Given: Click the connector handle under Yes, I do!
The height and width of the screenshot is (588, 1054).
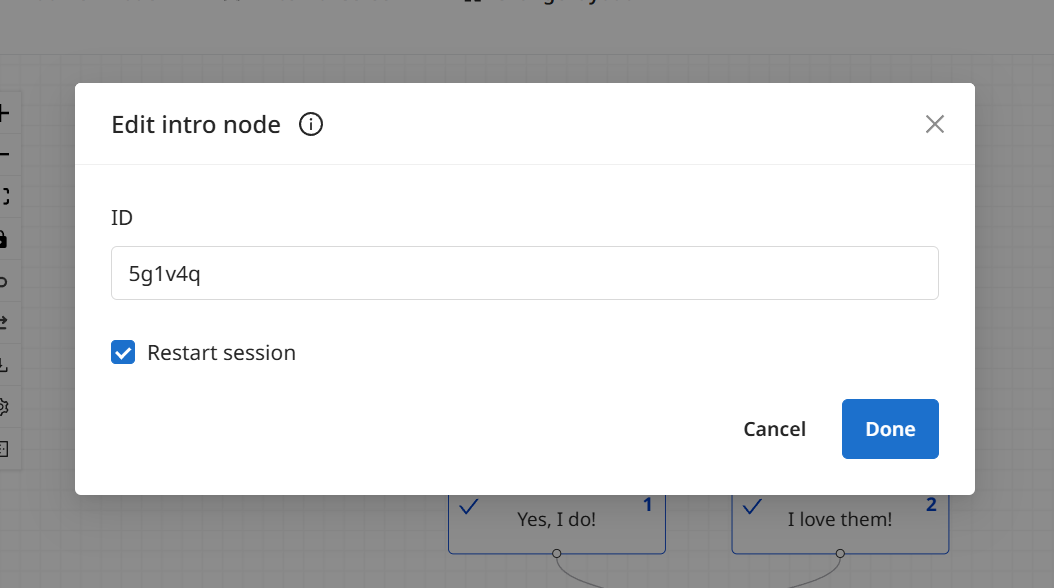Looking at the screenshot, I should tap(557, 554).
